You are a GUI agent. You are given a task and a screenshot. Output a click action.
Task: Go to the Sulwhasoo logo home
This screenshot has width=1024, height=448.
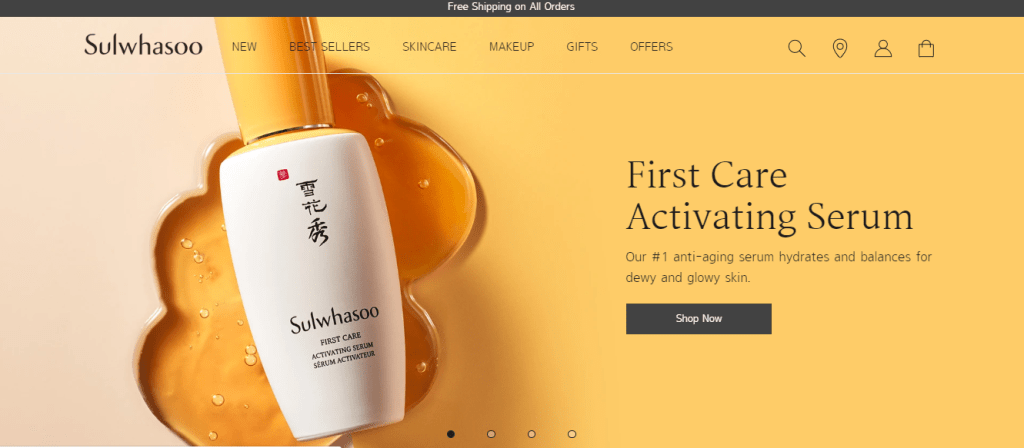pyautogui.click(x=143, y=45)
